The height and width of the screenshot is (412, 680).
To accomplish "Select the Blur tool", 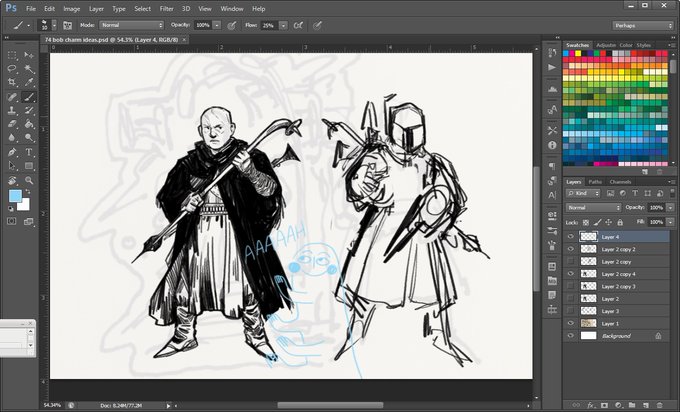I will 12,137.
